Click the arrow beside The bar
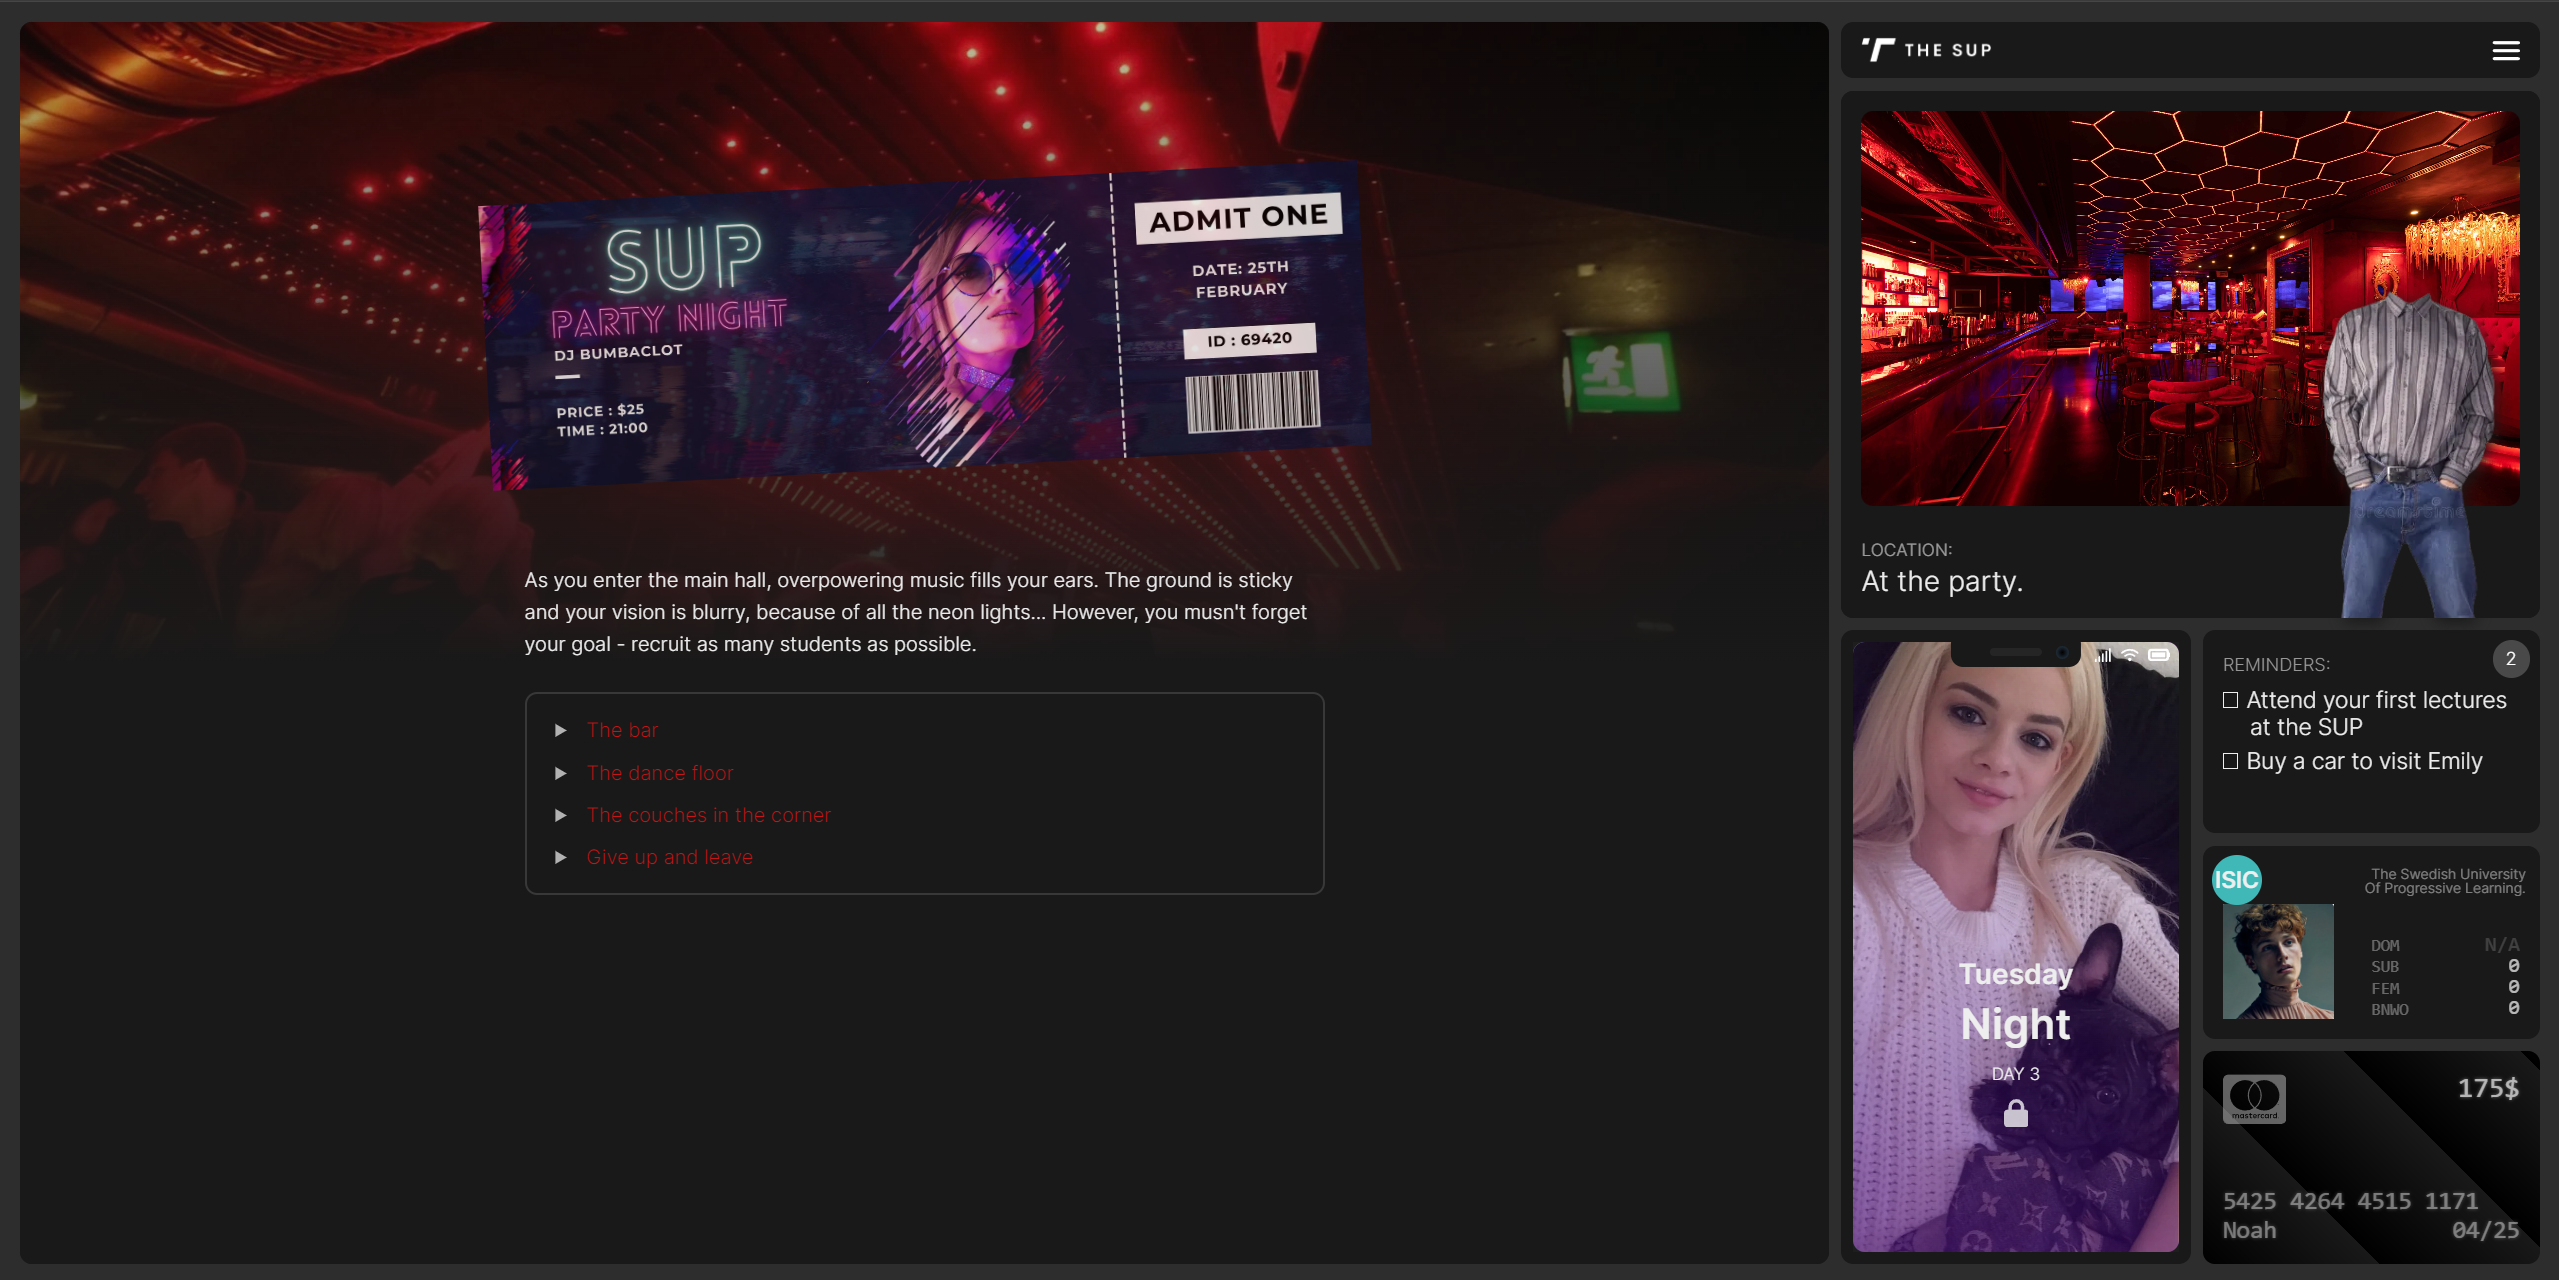This screenshot has width=2559, height=1280. point(561,731)
